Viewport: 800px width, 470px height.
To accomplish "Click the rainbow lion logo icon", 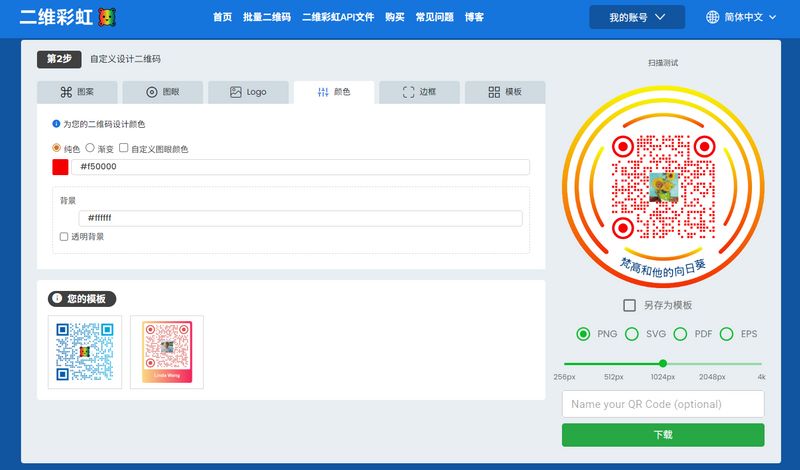I will (107, 17).
